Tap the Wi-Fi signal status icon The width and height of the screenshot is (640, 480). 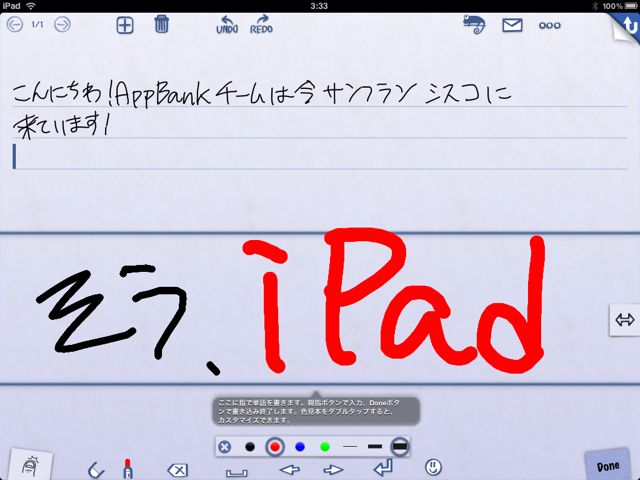pos(30,6)
